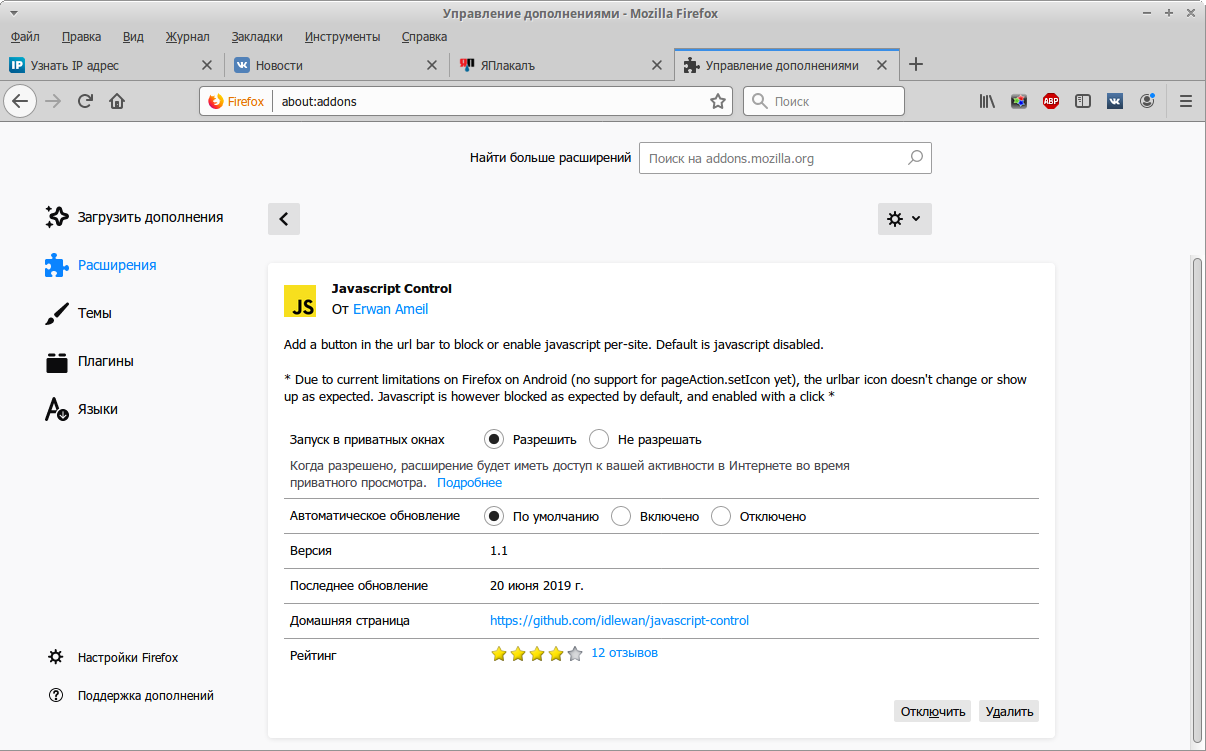Focus 'Поиск на addons.mozilla.org' field
Screen dimensions: 1206x751
(785, 158)
